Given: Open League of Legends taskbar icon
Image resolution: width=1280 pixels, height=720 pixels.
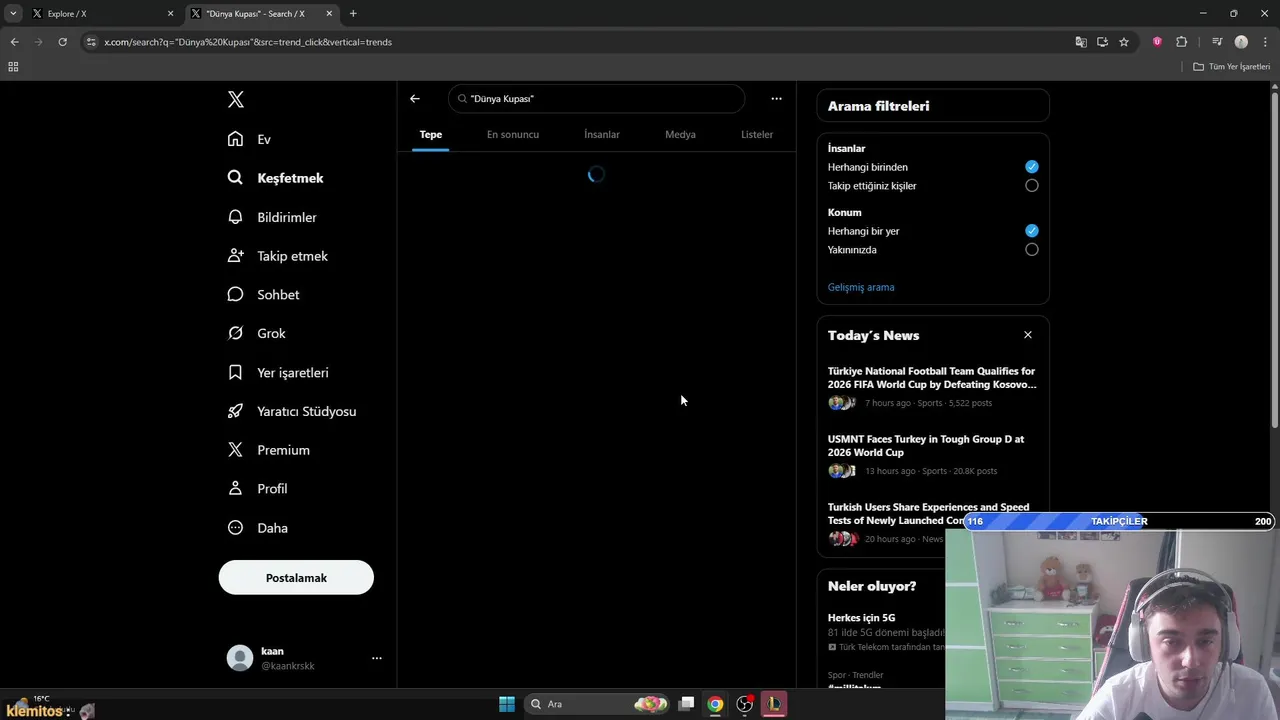Looking at the screenshot, I should point(773,704).
